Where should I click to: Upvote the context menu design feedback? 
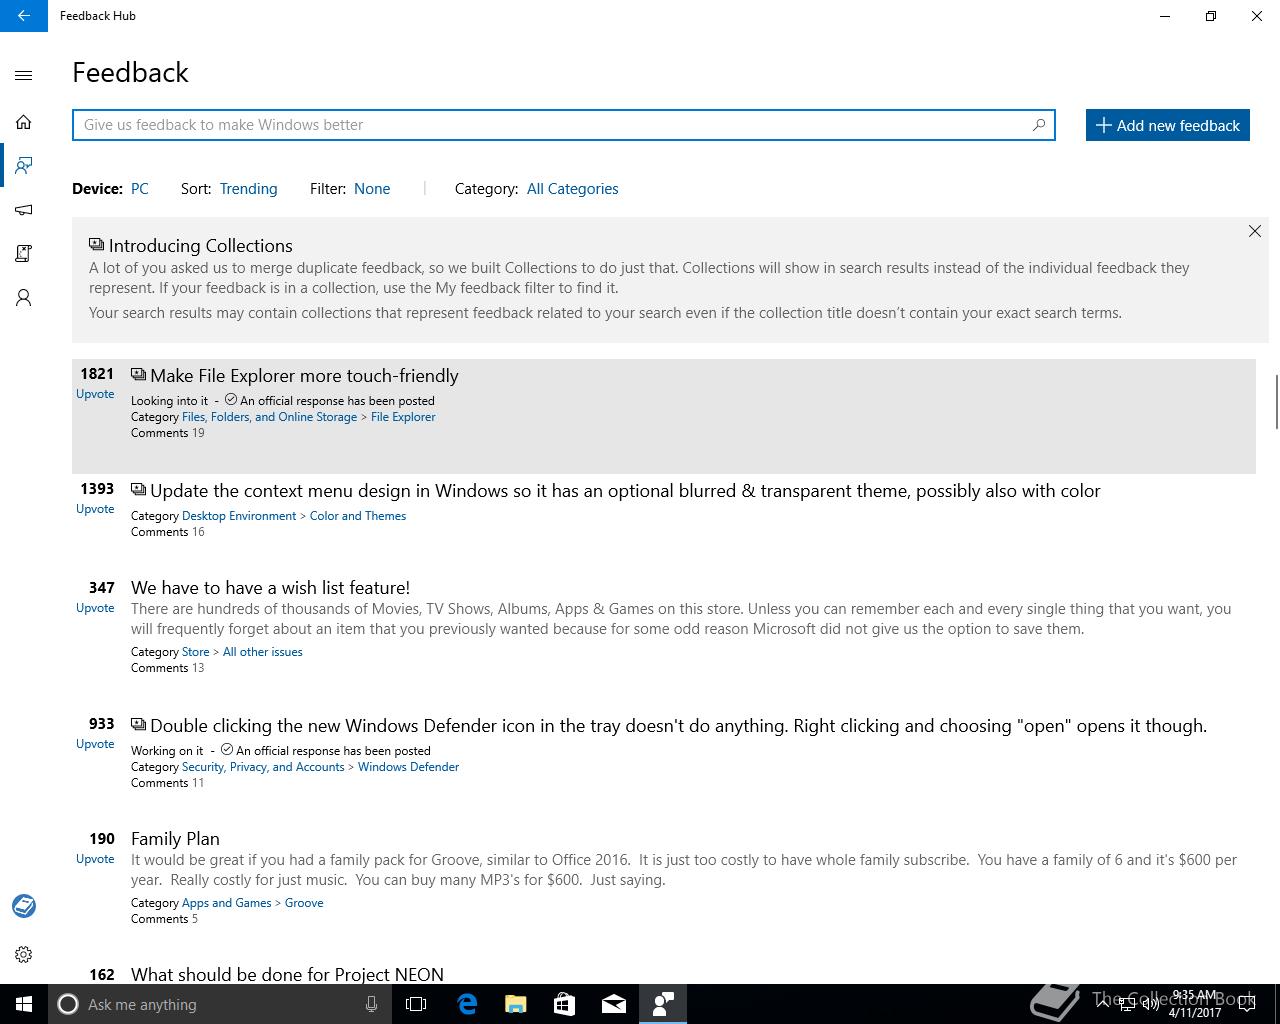point(95,509)
